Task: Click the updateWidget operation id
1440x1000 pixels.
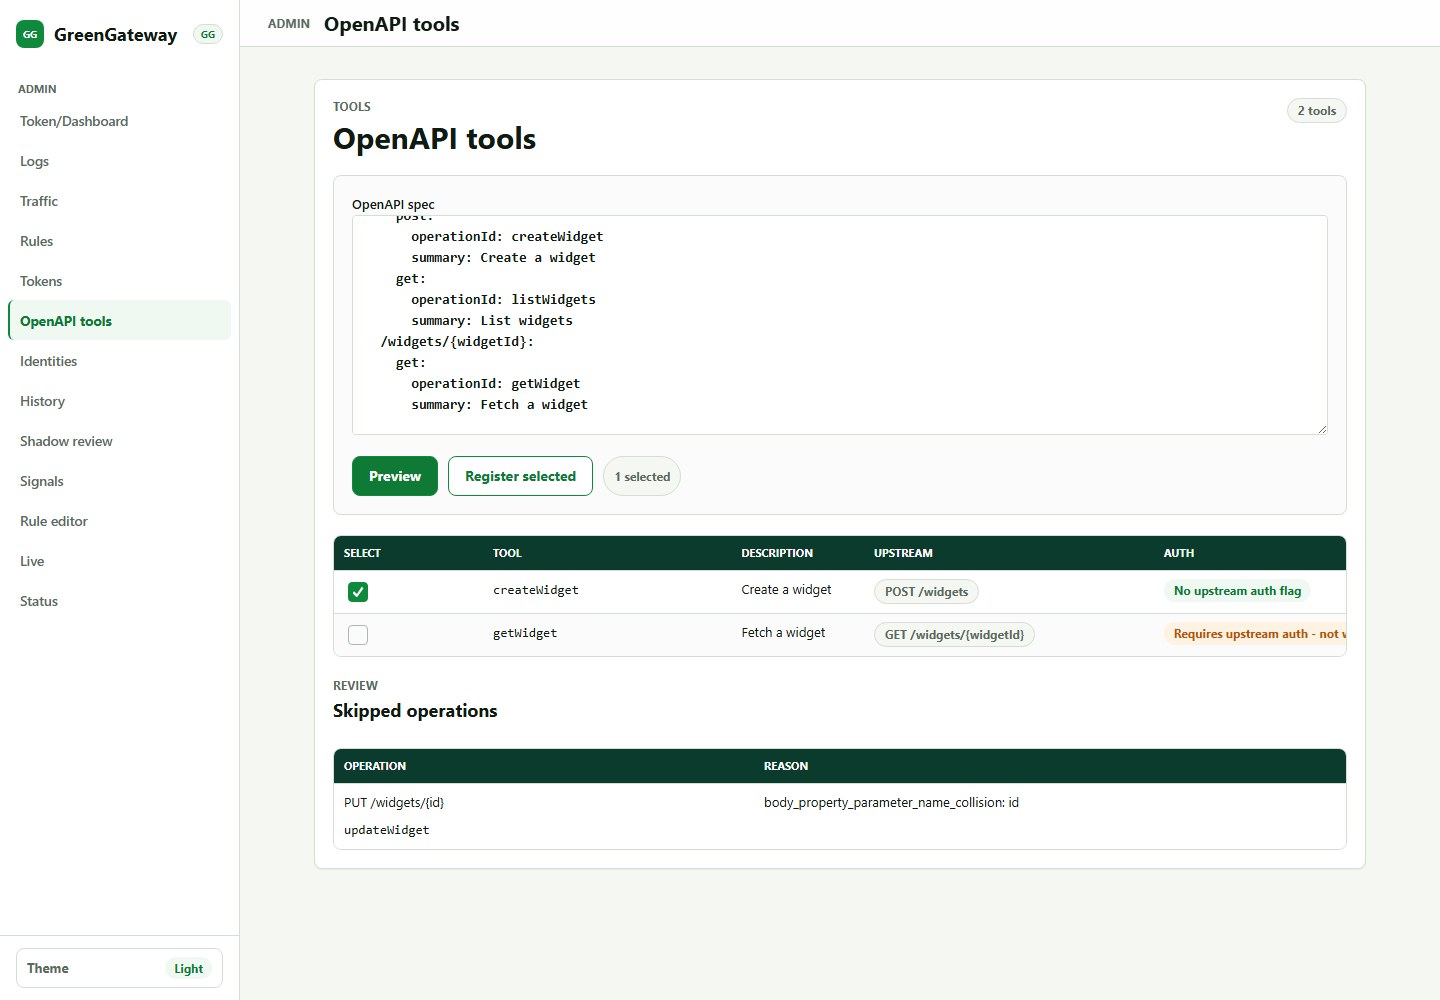Action: (387, 830)
